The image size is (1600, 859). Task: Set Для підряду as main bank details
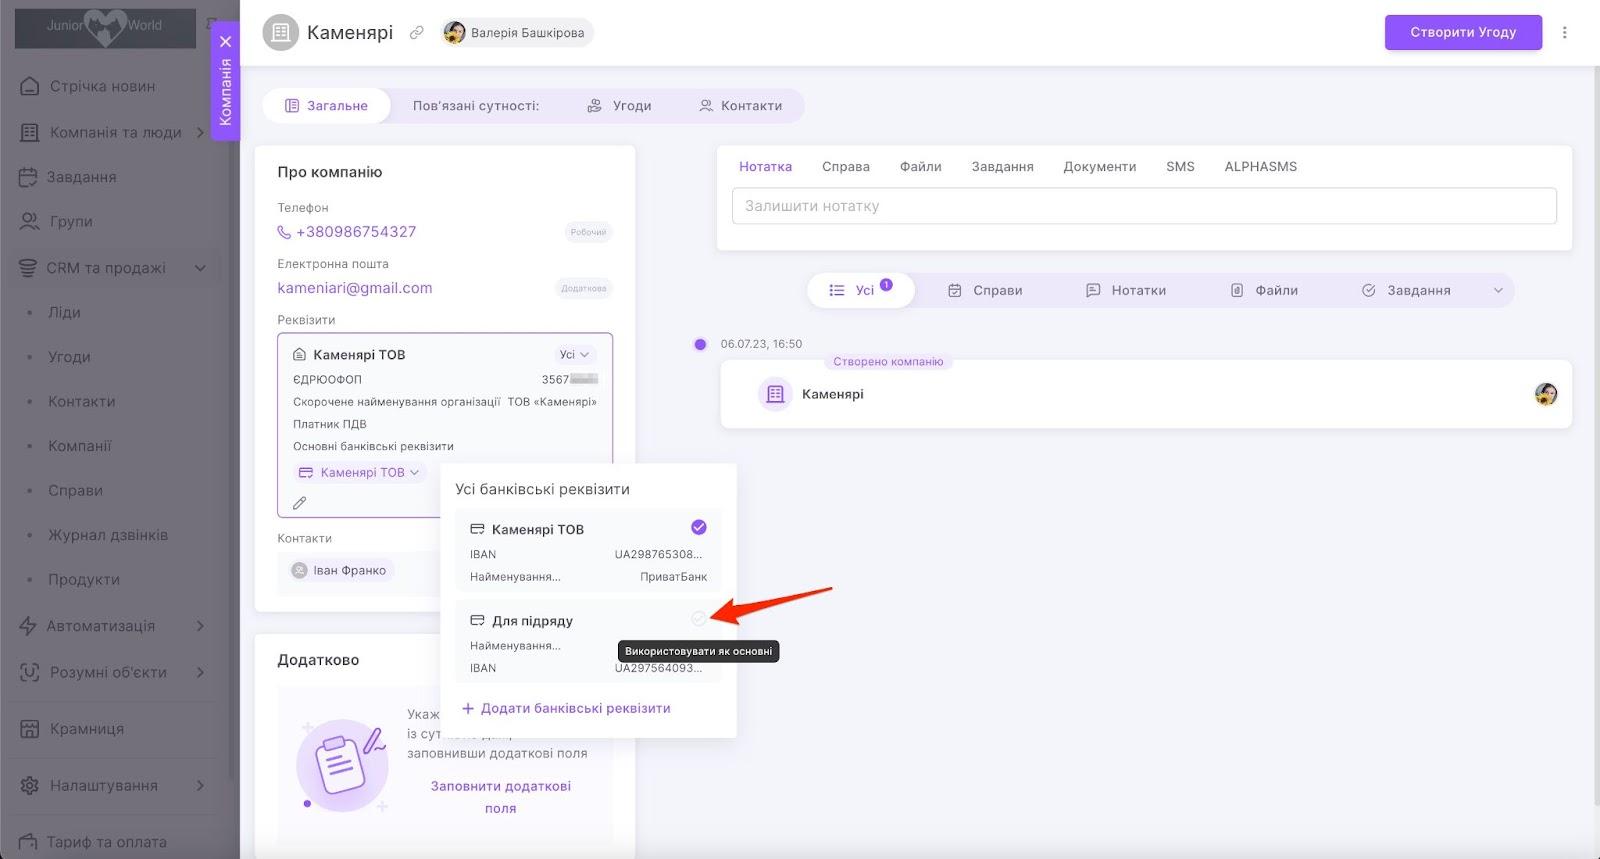pyautogui.click(x=698, y=619)
